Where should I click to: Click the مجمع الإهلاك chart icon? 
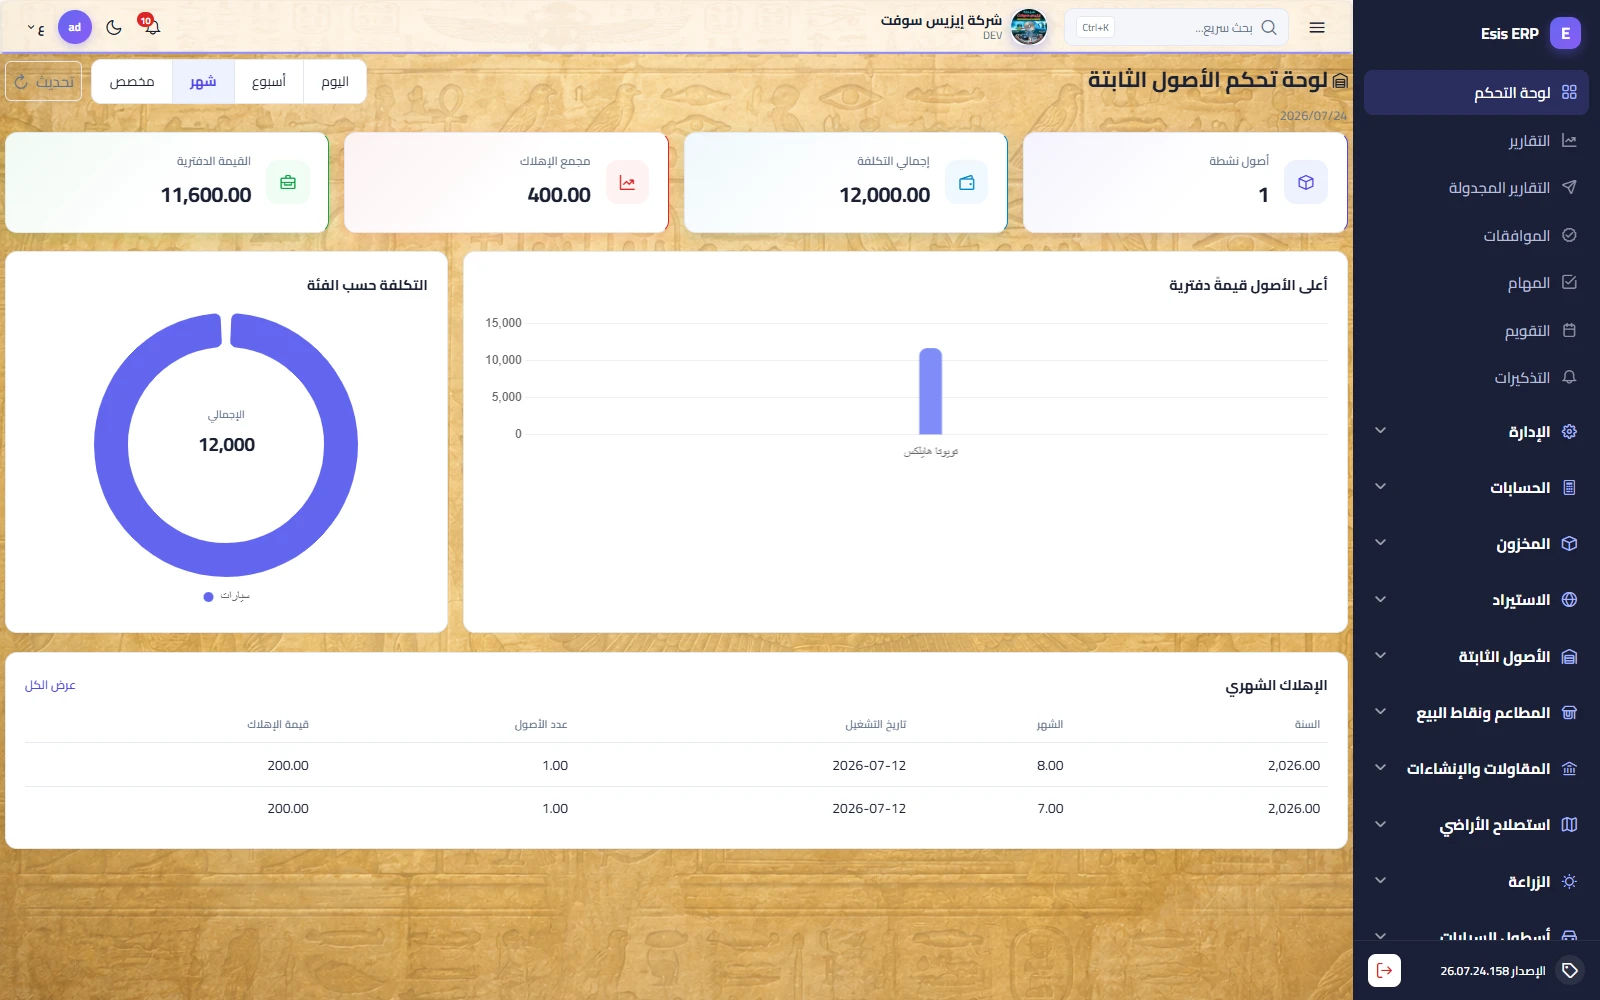coord(627,183)
